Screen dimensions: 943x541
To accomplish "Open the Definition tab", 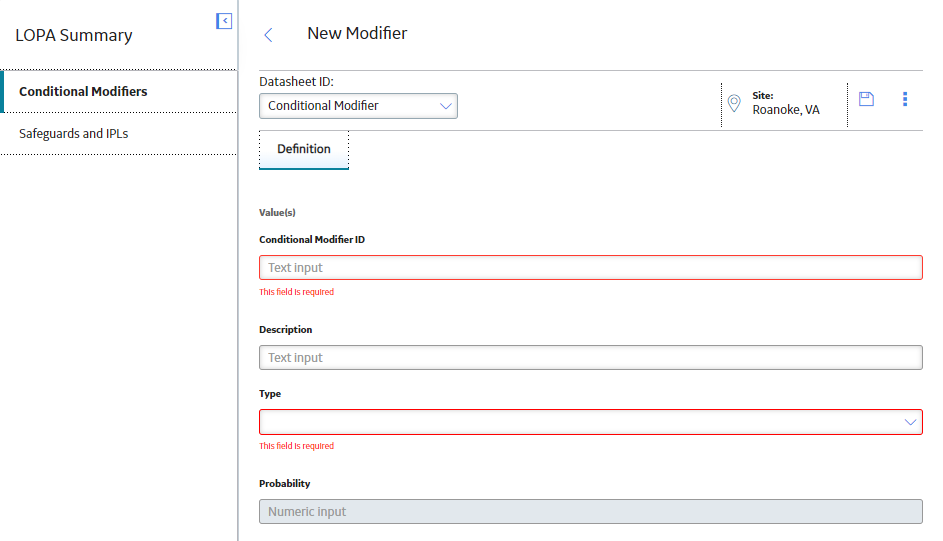I will (x=304, y=150).
